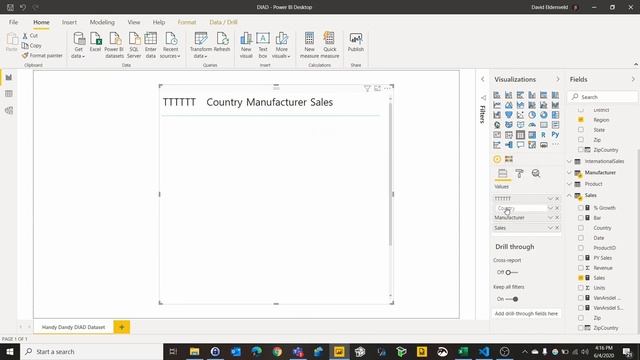Uncheck the Sales measure checkbox
This screenshot has width=640, height=360.
click(581, 278)
